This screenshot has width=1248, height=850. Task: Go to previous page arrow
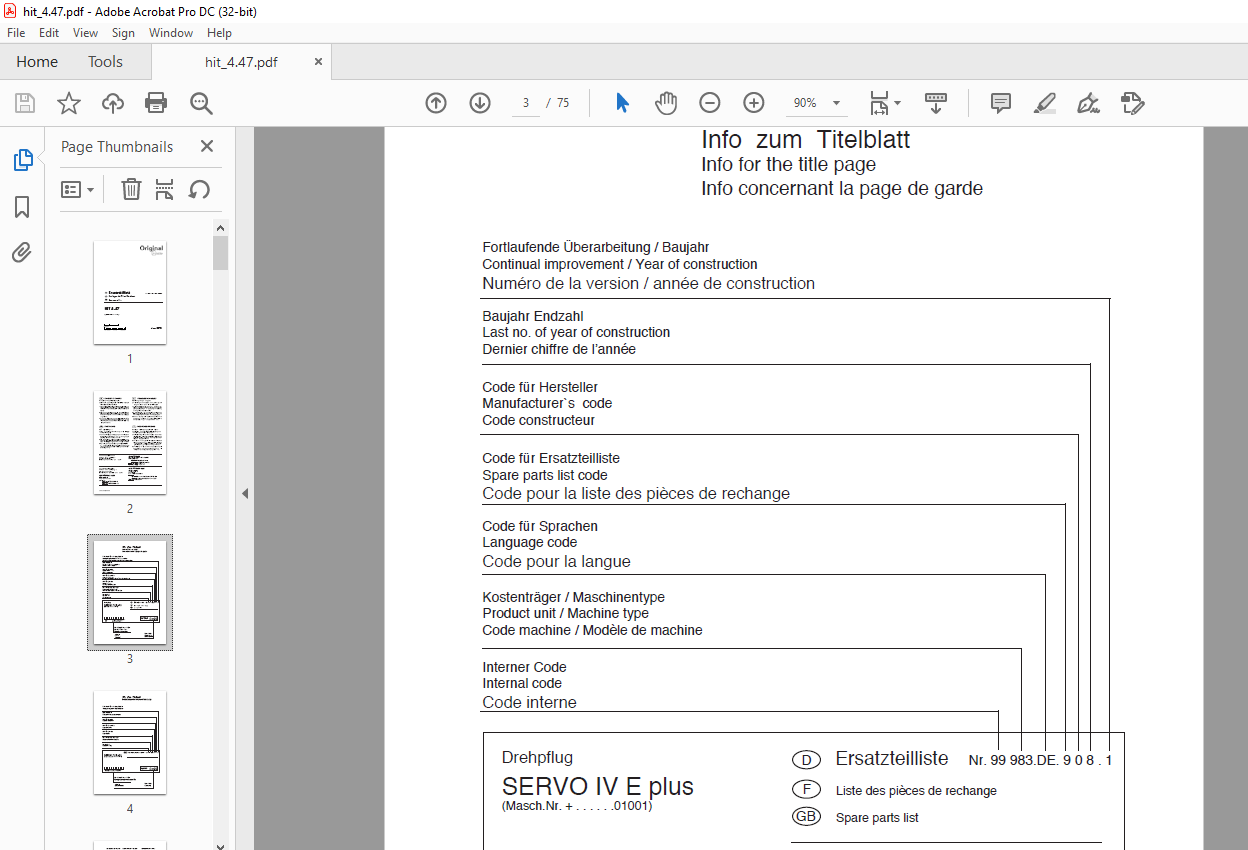click(x=436, y=103)
